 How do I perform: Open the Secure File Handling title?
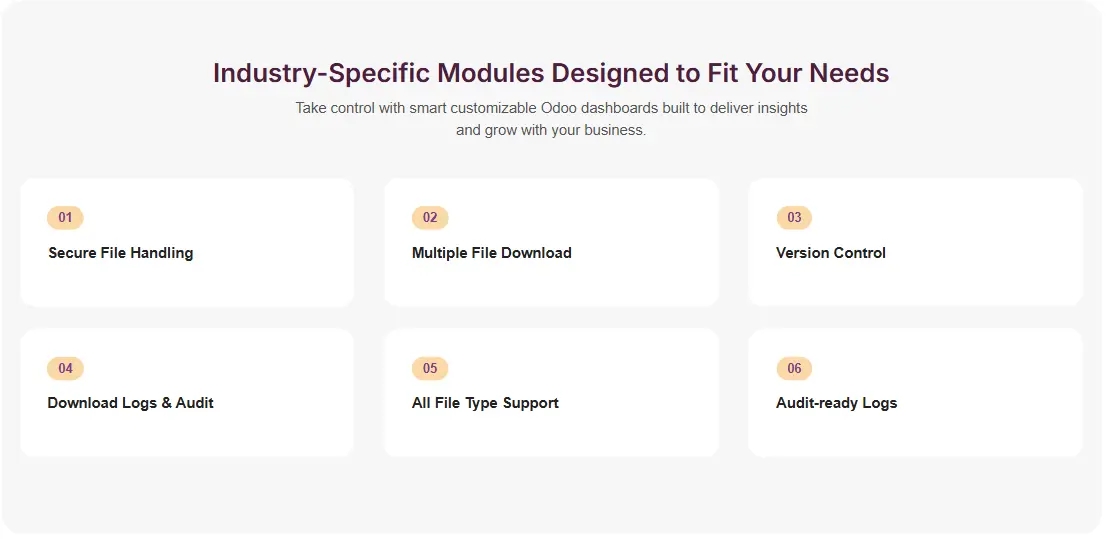(121, 253)
